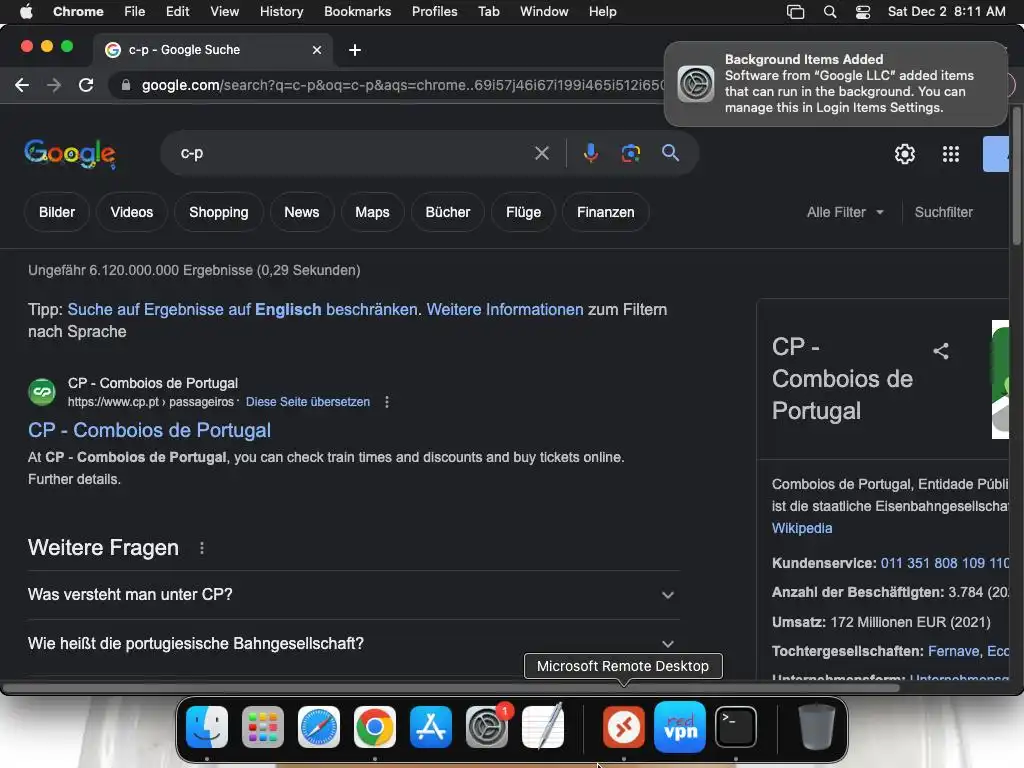This screenshot has width=1024, height=768.
Task: Open the Google apps grid
Action: (x=951, y=154)
